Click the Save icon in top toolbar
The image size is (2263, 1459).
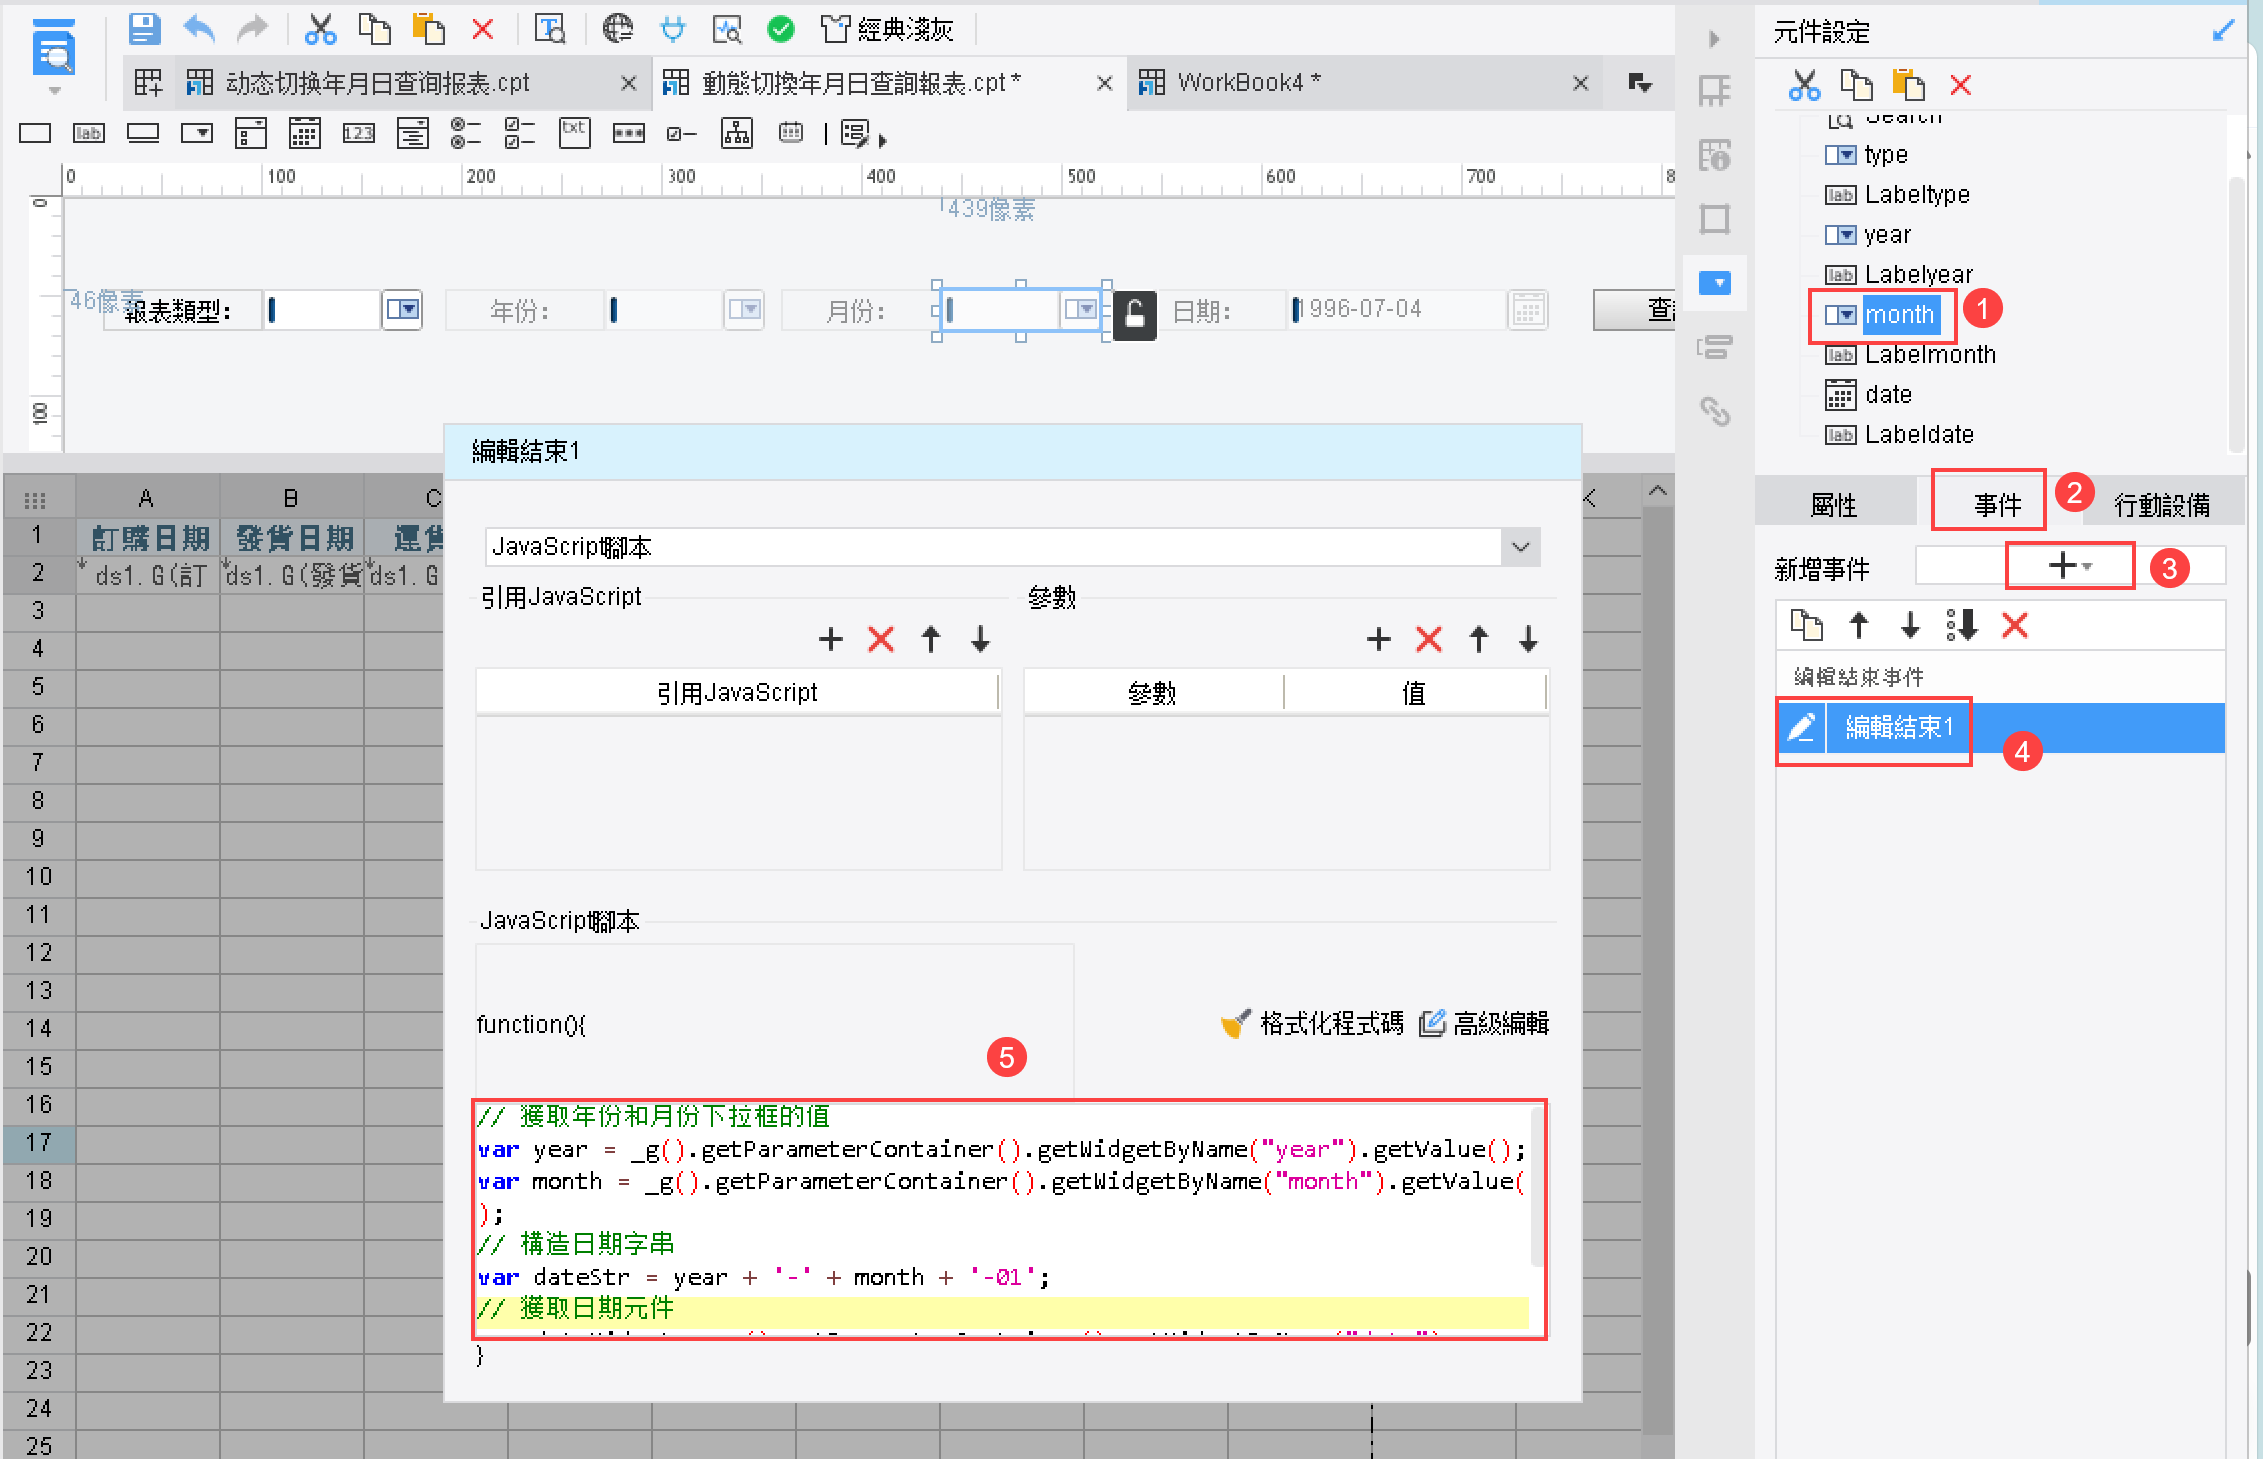(x=144, y=29)
